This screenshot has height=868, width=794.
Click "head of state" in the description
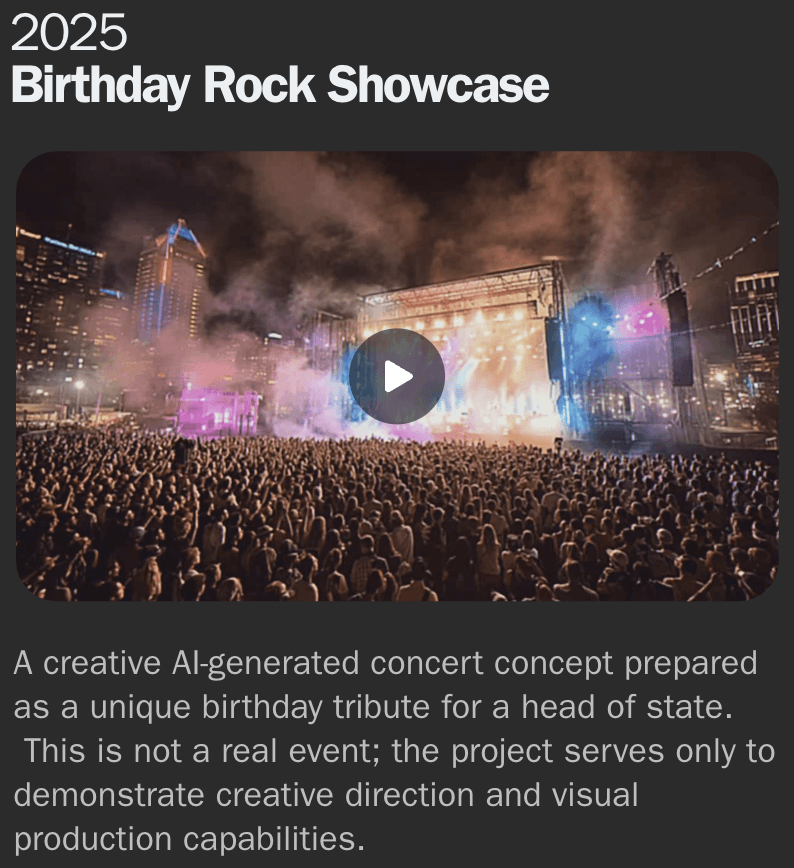tap(623, 707)
